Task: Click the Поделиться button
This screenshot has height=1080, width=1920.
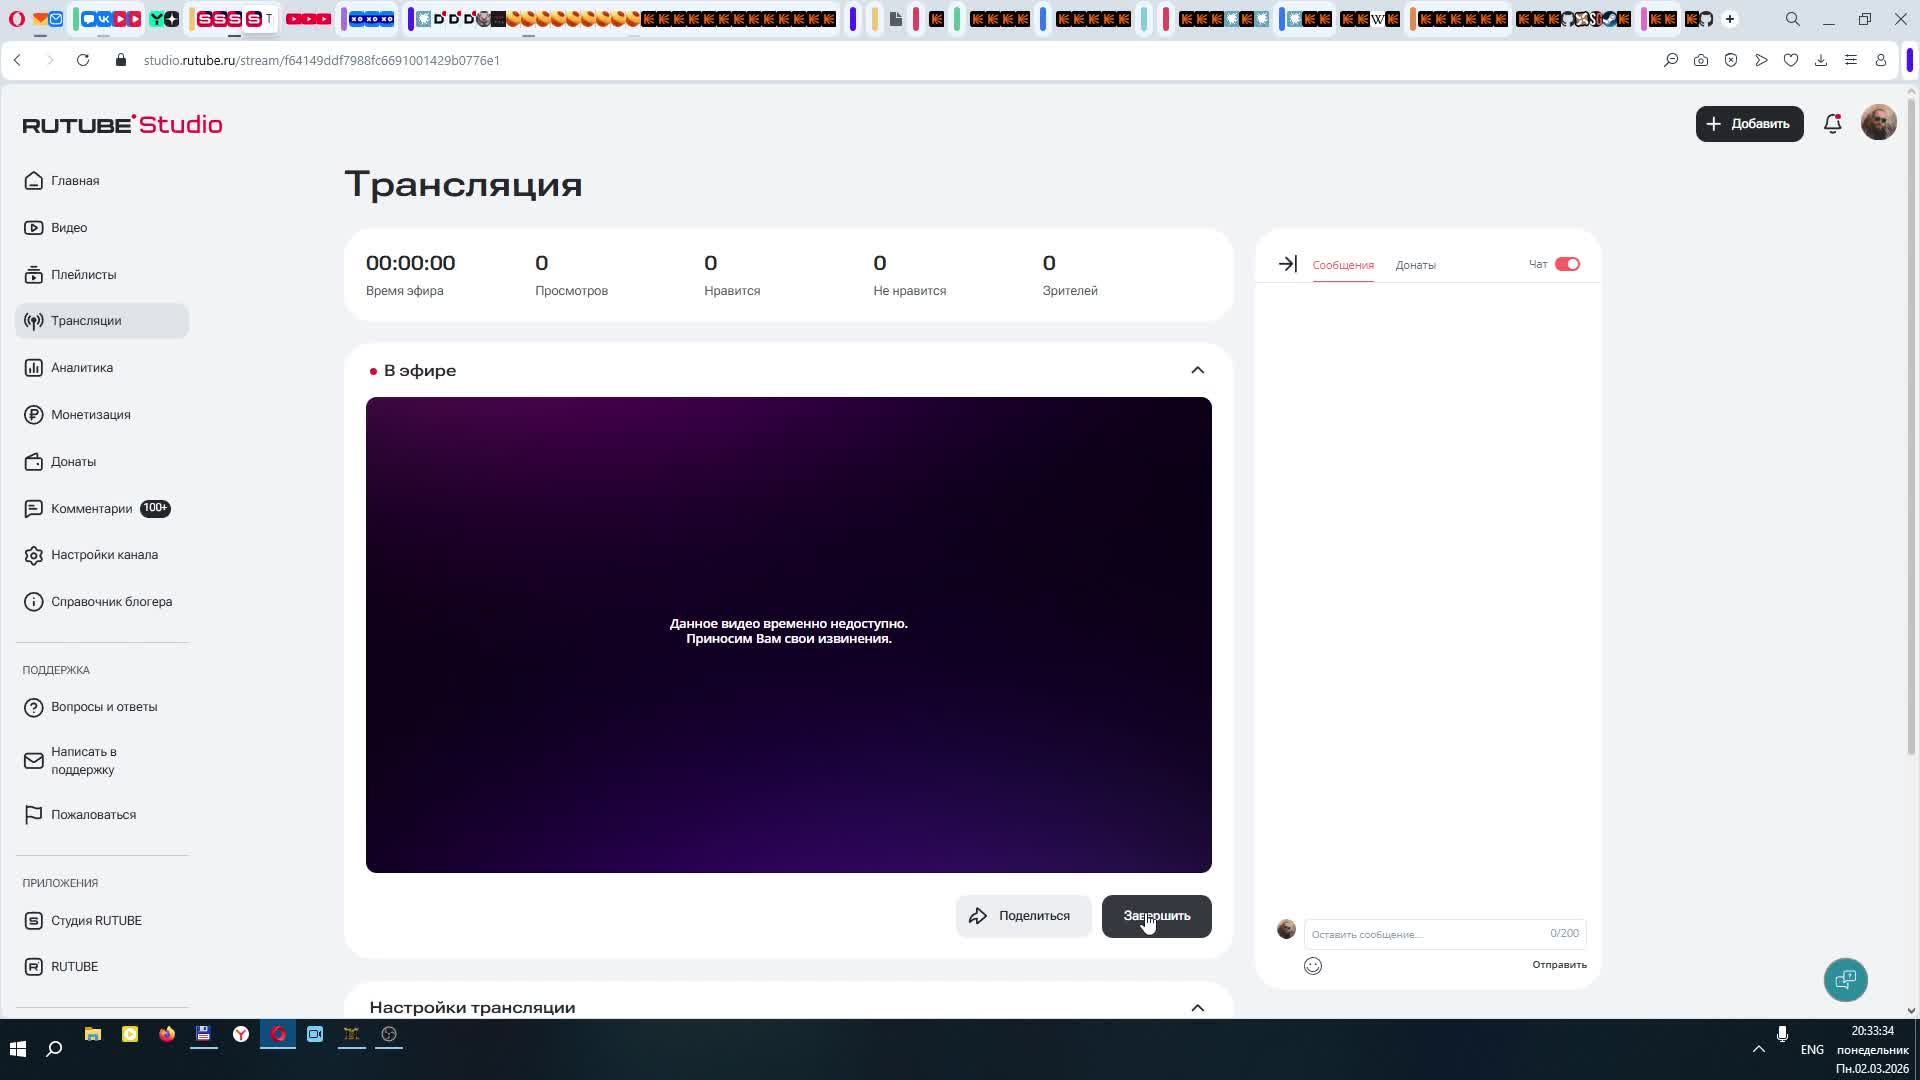Action: point(1022,916)
